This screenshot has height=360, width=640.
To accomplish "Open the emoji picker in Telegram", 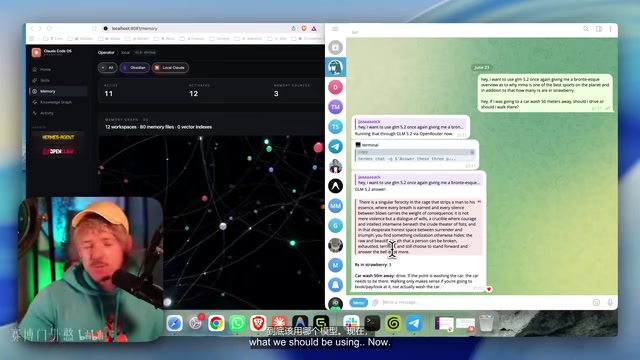I will tap(596, 302).
